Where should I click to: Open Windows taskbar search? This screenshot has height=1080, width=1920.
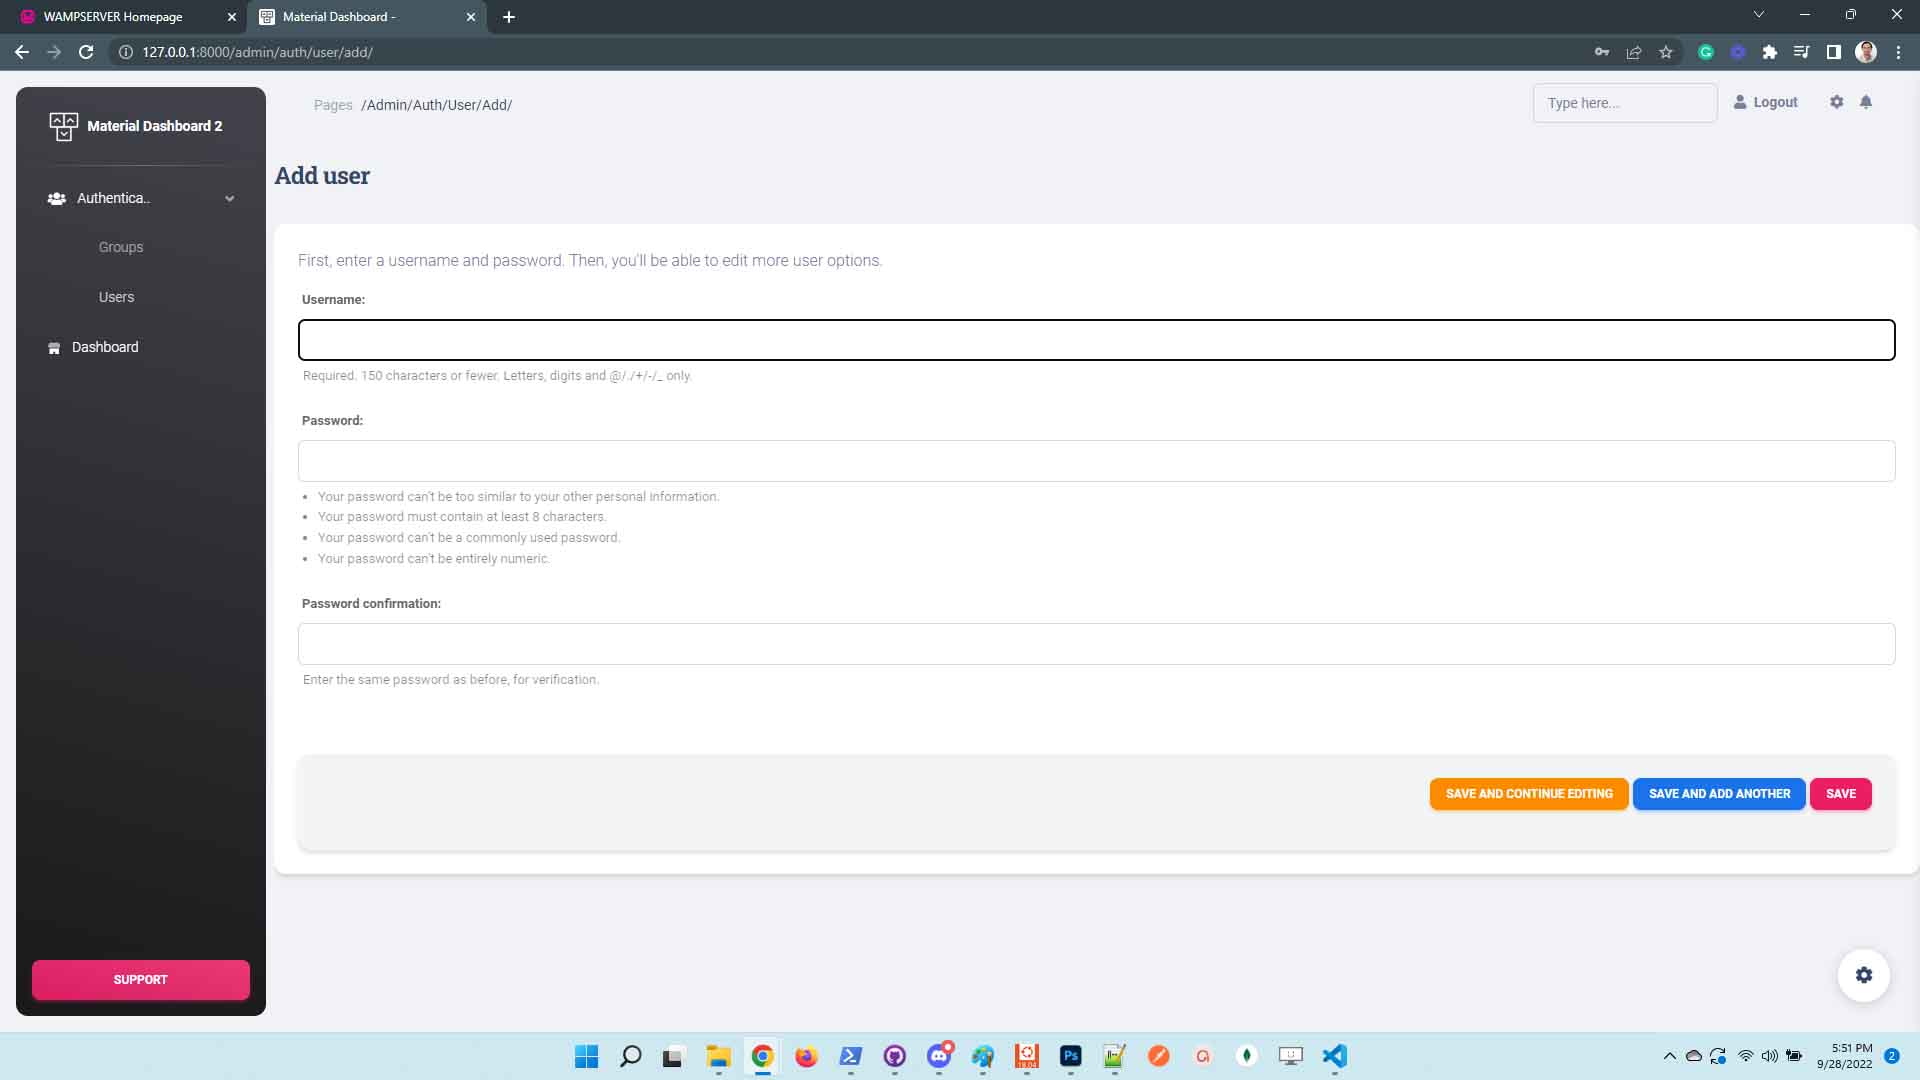click(x=631, y=1056)
